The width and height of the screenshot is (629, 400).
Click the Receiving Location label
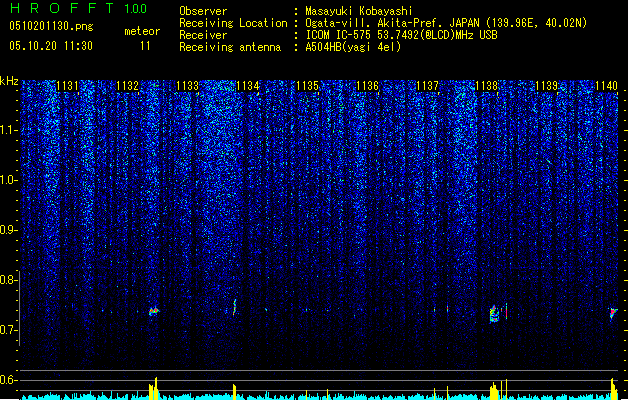click(233, 23)
